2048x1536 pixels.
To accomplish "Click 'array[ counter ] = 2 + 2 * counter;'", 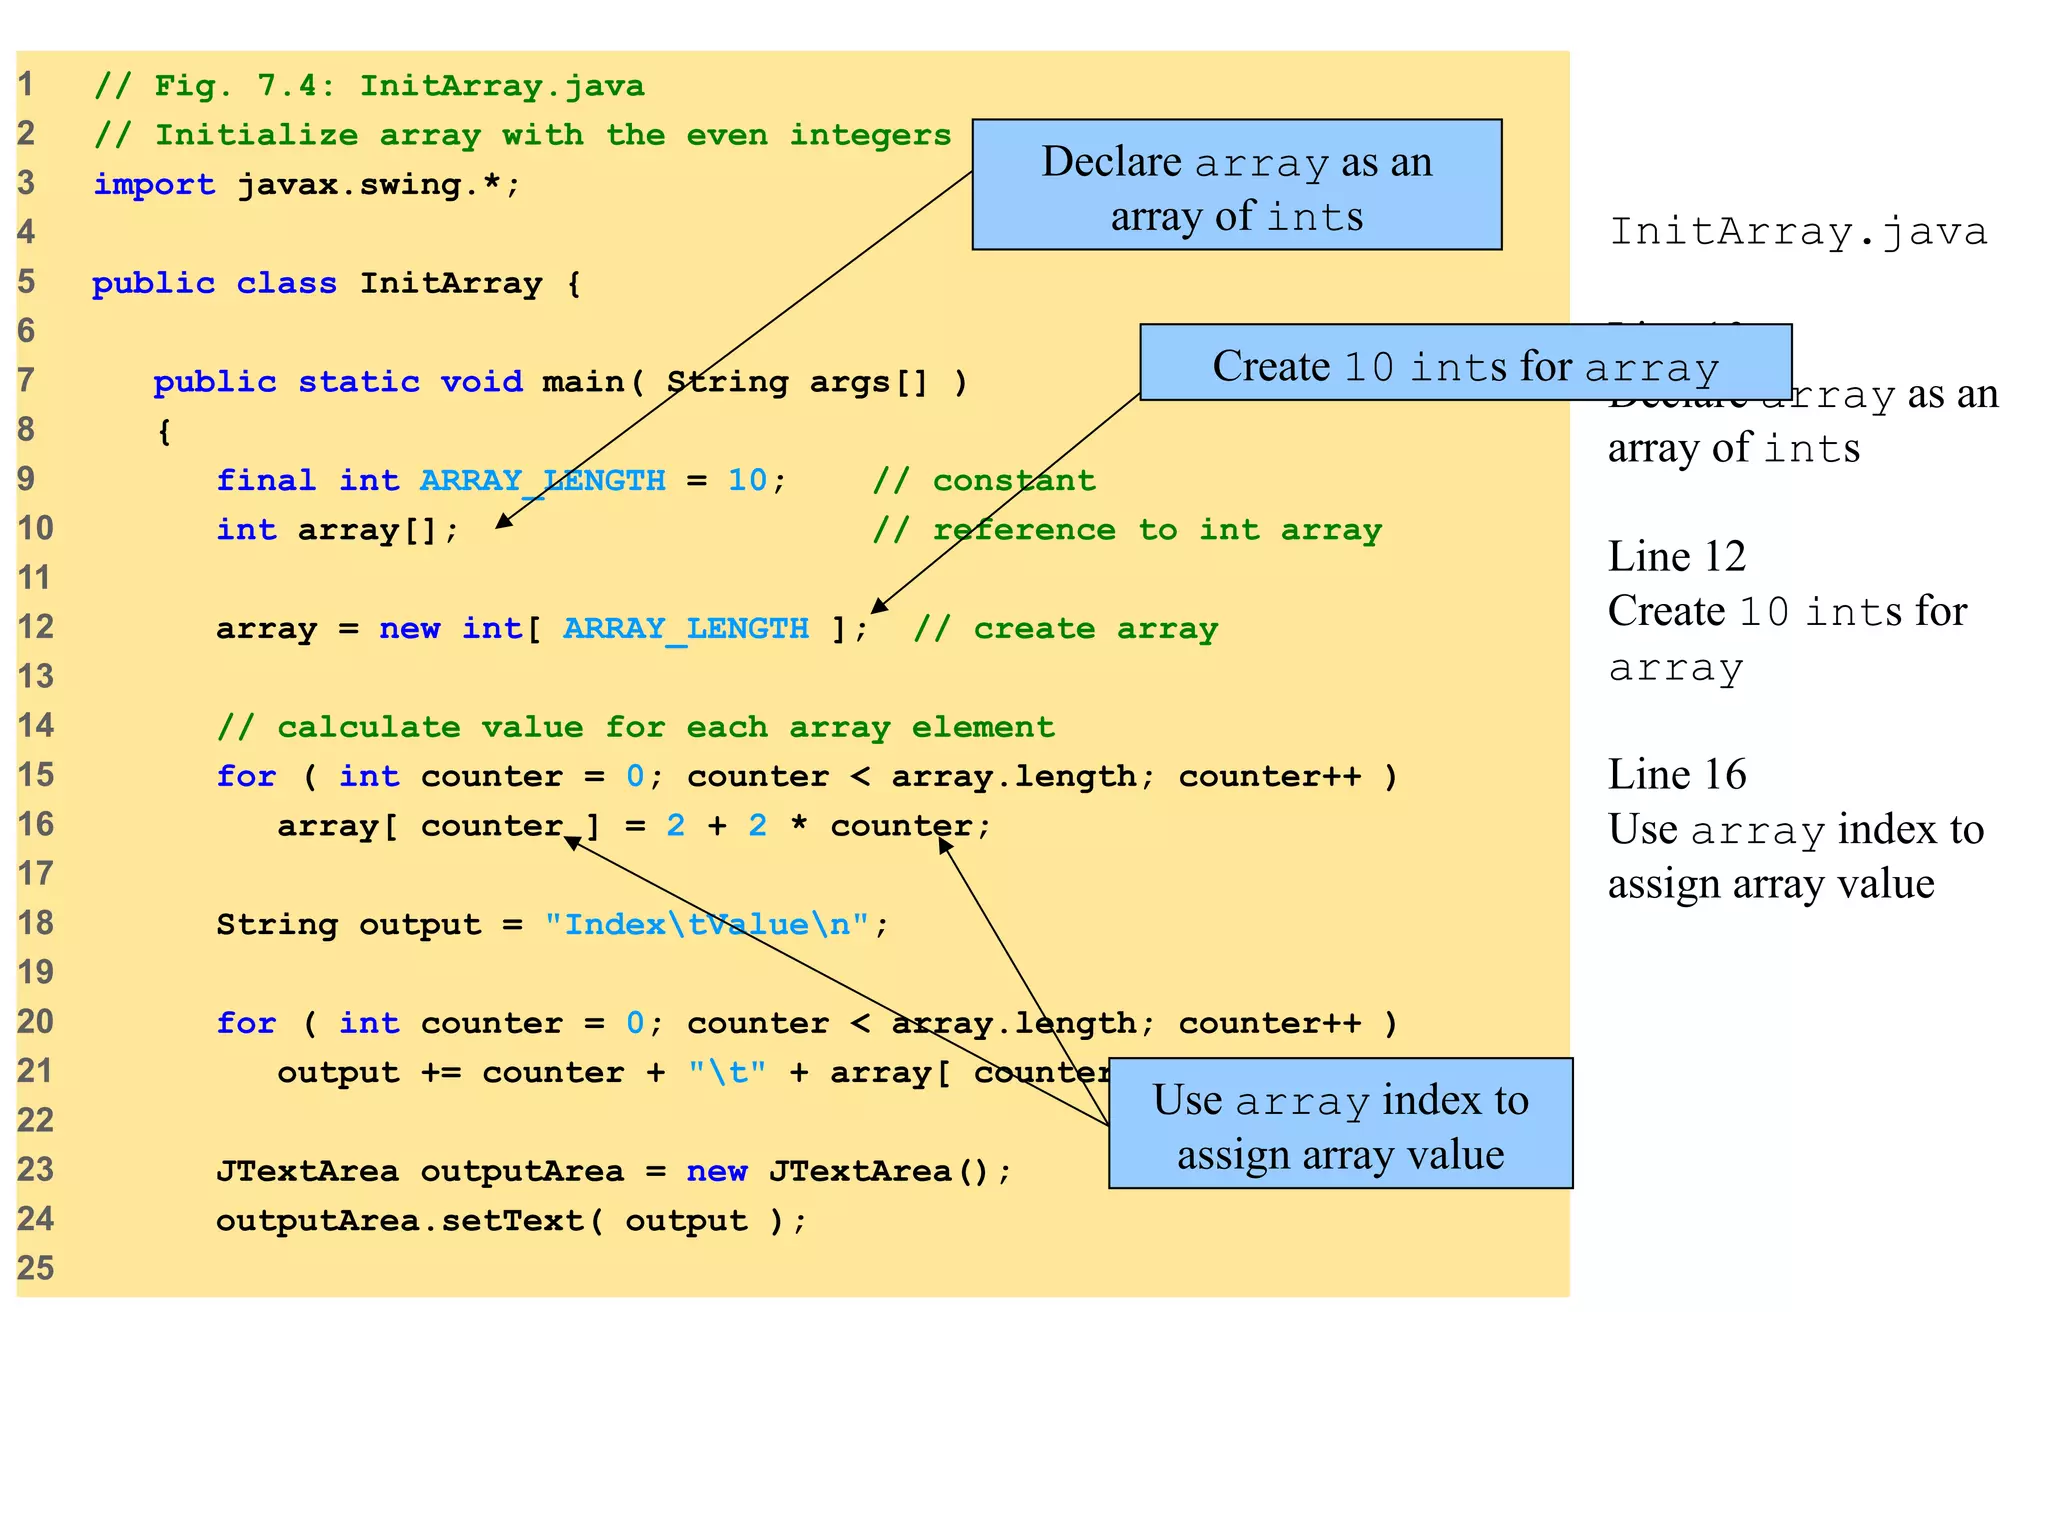I will pos(635,826).
